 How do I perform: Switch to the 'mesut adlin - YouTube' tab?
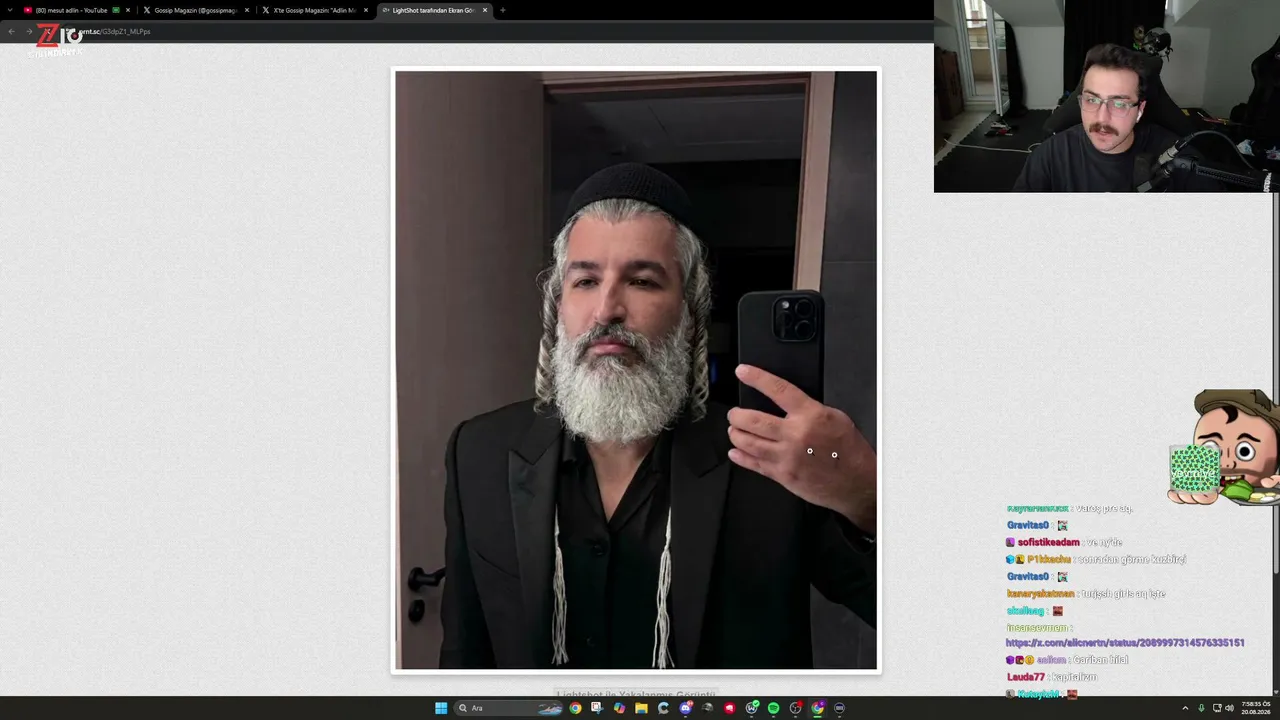77,10
